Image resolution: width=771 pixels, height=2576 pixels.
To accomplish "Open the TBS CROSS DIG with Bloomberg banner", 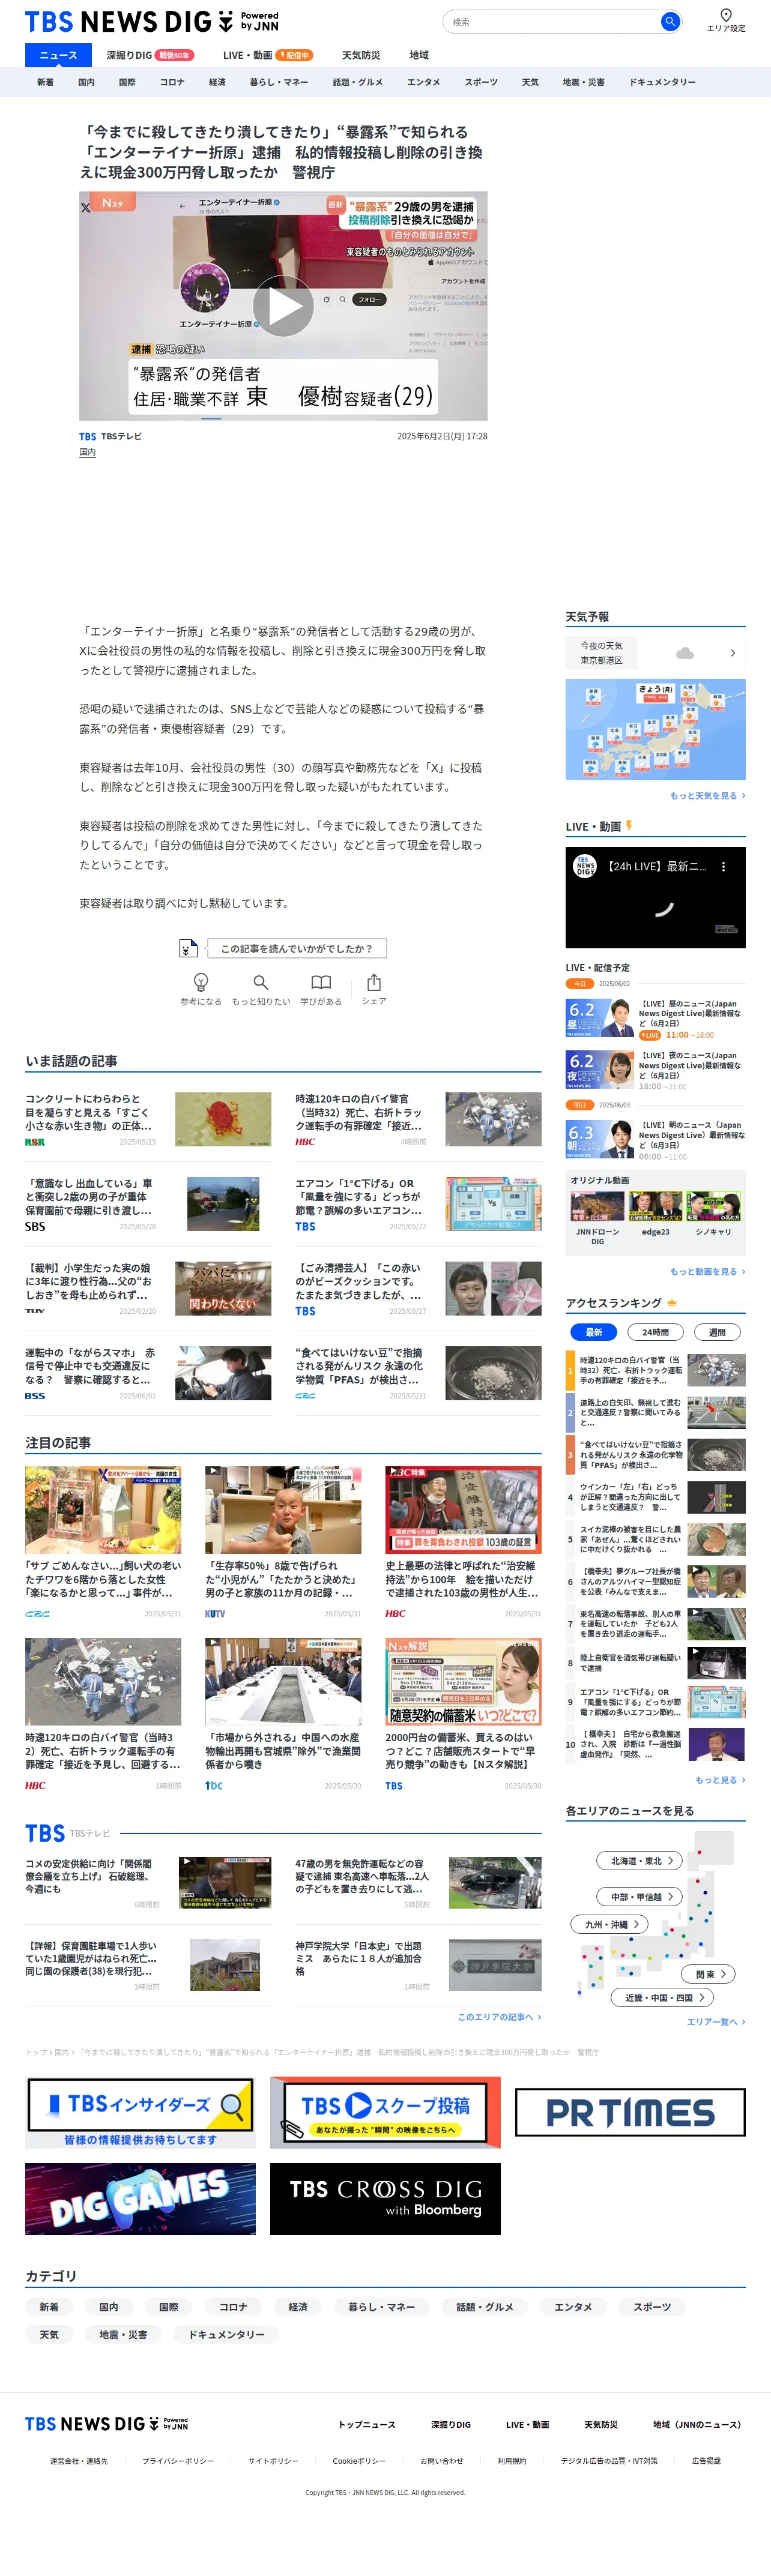I will point(385,2199).
